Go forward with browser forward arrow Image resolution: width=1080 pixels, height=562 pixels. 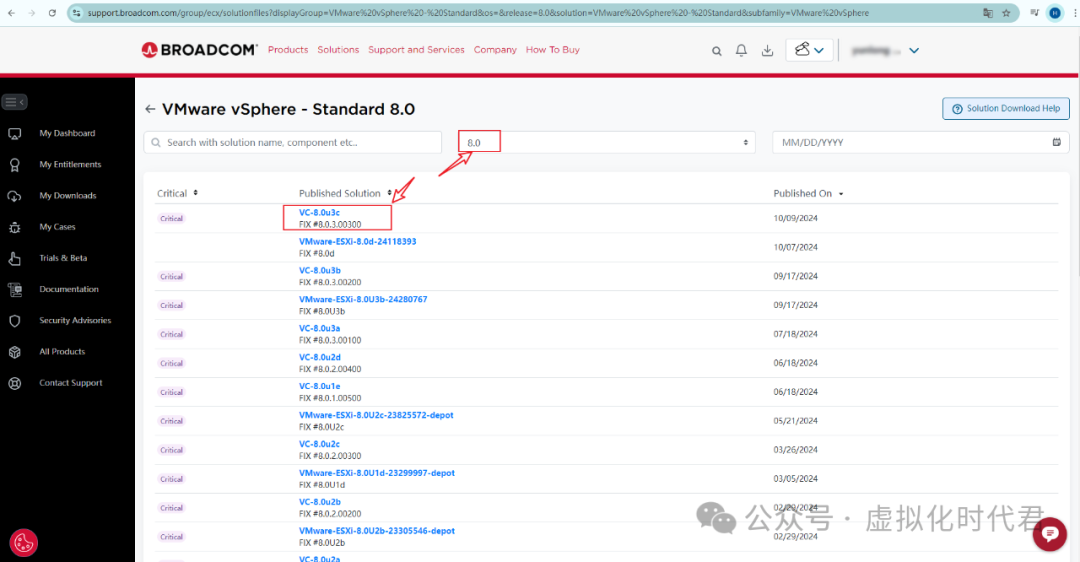pyautogui.click(x=32, y=12)
